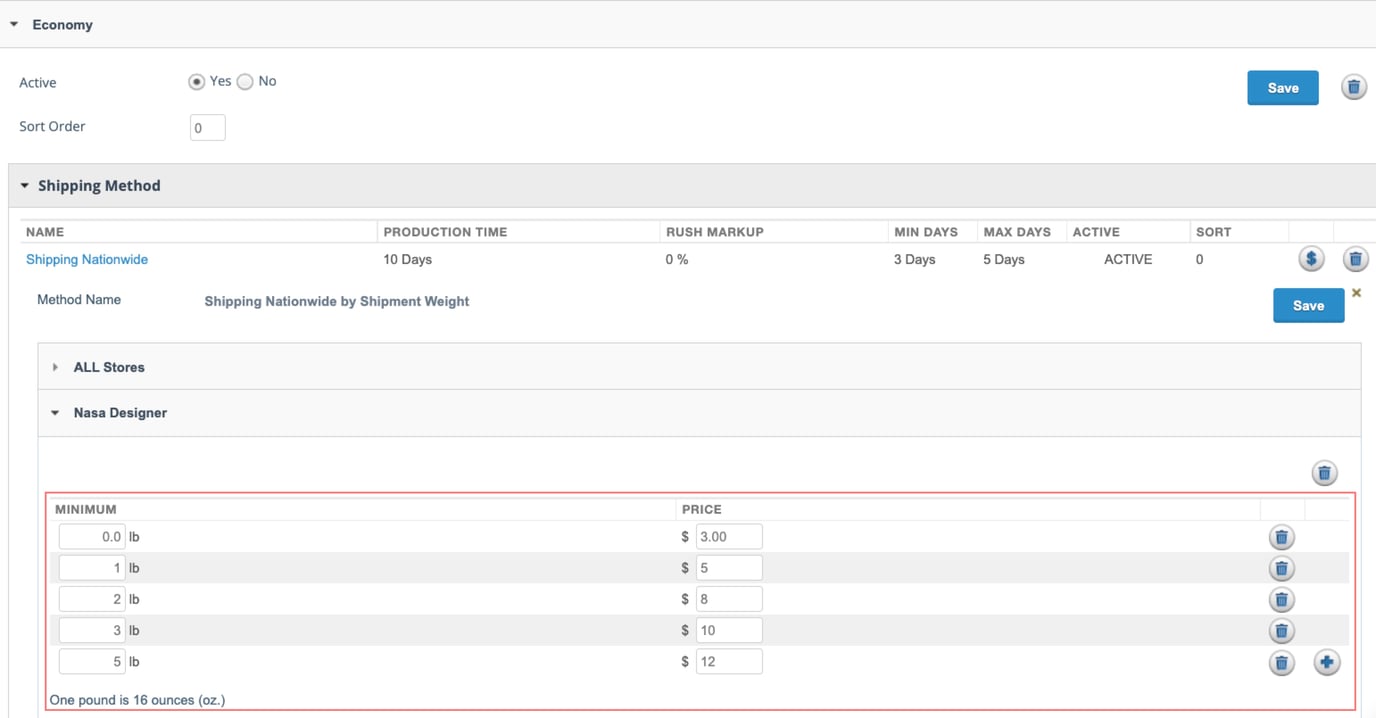Collapse the Economy section

coord(15,24)
